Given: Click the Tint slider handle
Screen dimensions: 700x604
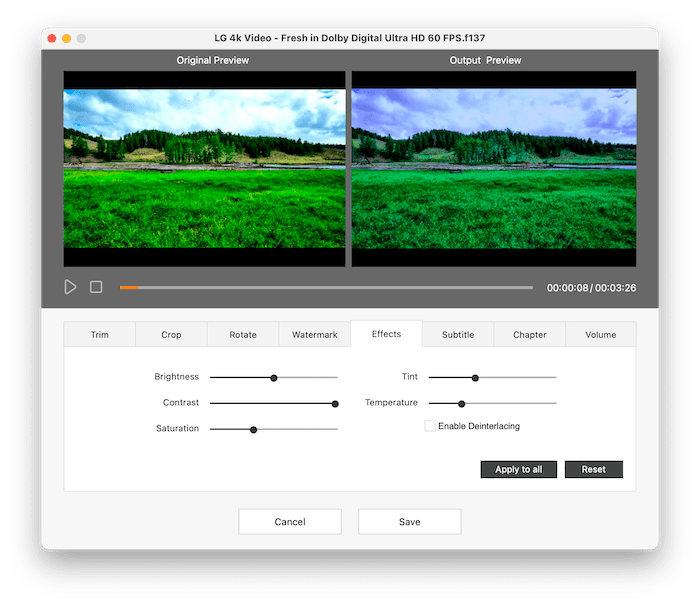Looking at the screenshot, I should 475,378.
